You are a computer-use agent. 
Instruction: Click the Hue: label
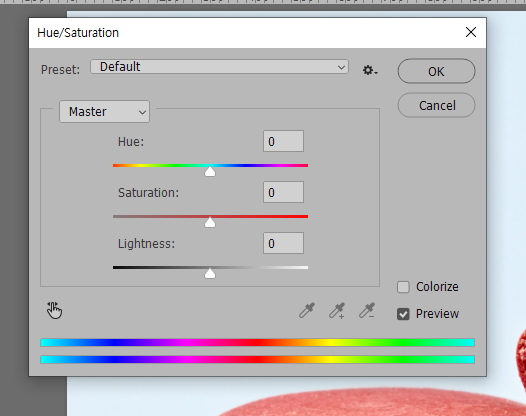click(x=131, y=142)
